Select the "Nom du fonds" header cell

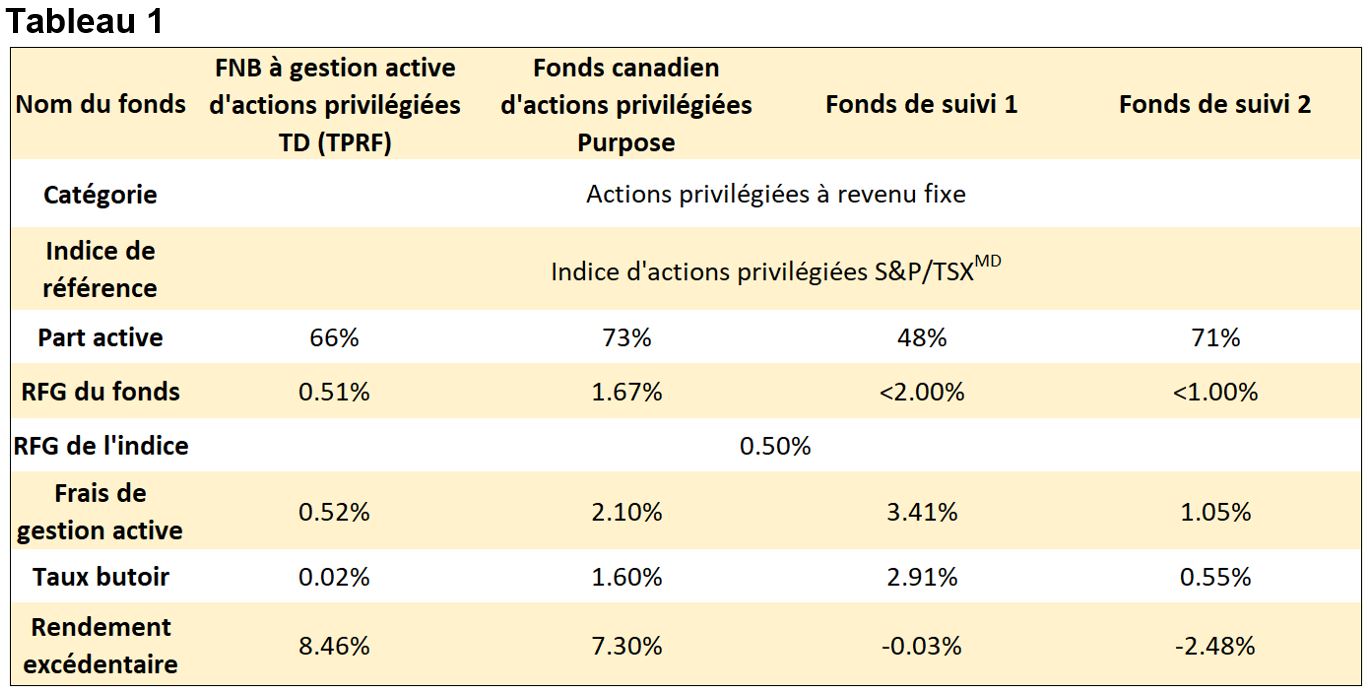[x=100, y=104]
